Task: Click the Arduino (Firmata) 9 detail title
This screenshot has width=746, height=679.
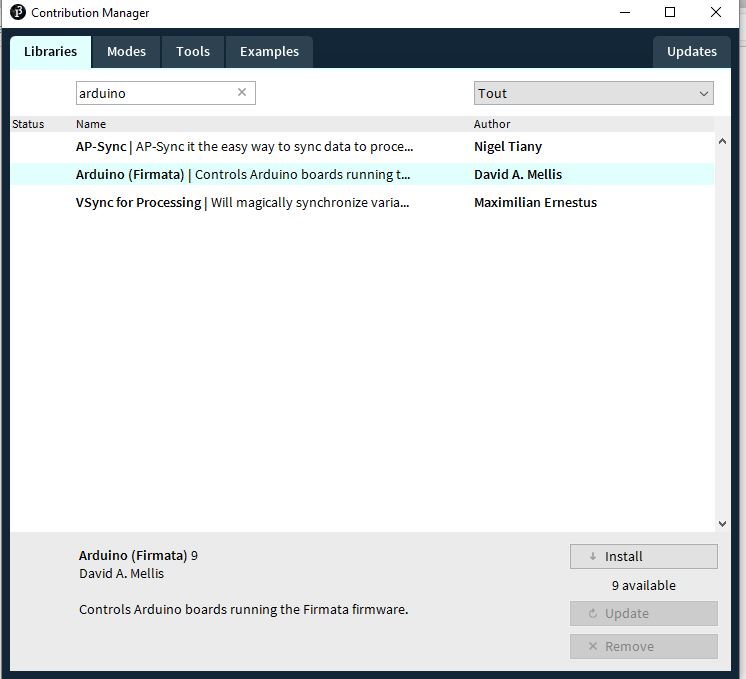Action: [138, 555]
